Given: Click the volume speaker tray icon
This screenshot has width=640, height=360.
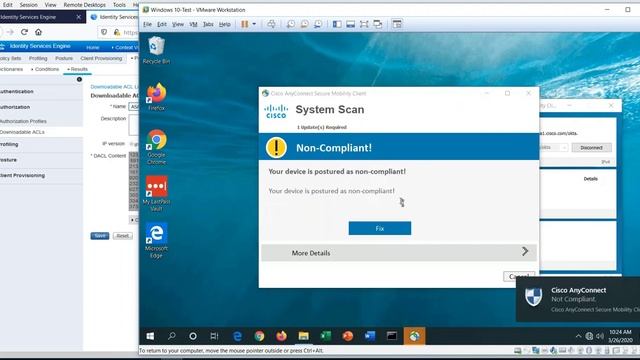Looking at the screenshot, I should 599,336.
